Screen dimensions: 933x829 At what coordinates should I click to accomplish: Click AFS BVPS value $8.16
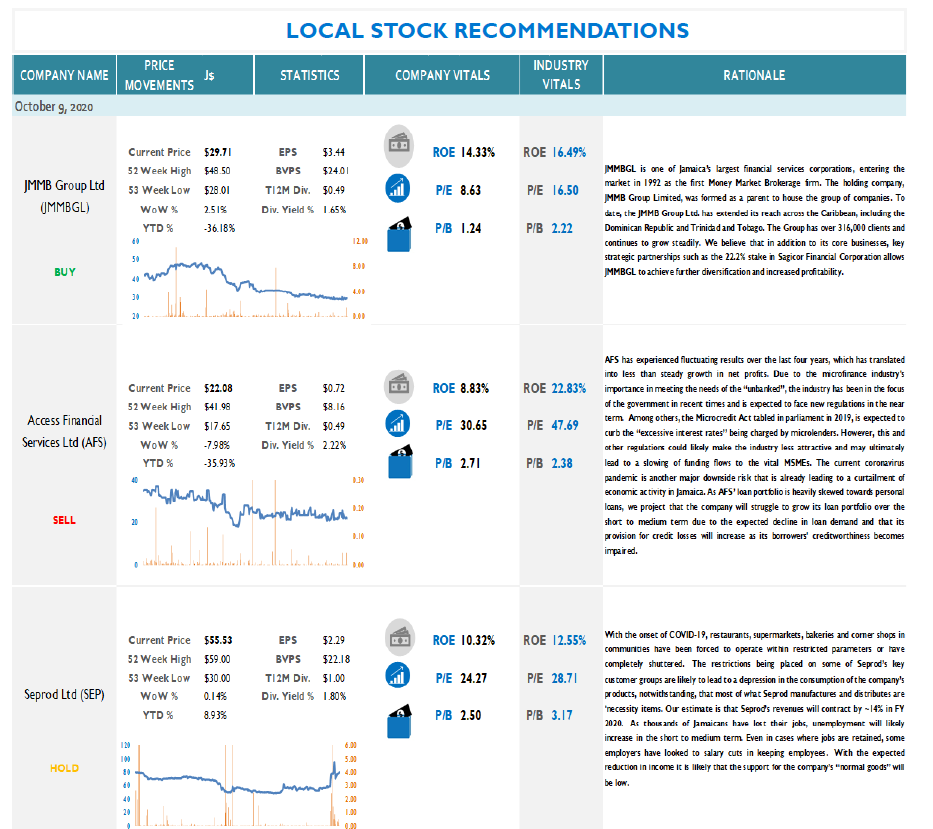point(334,406)
